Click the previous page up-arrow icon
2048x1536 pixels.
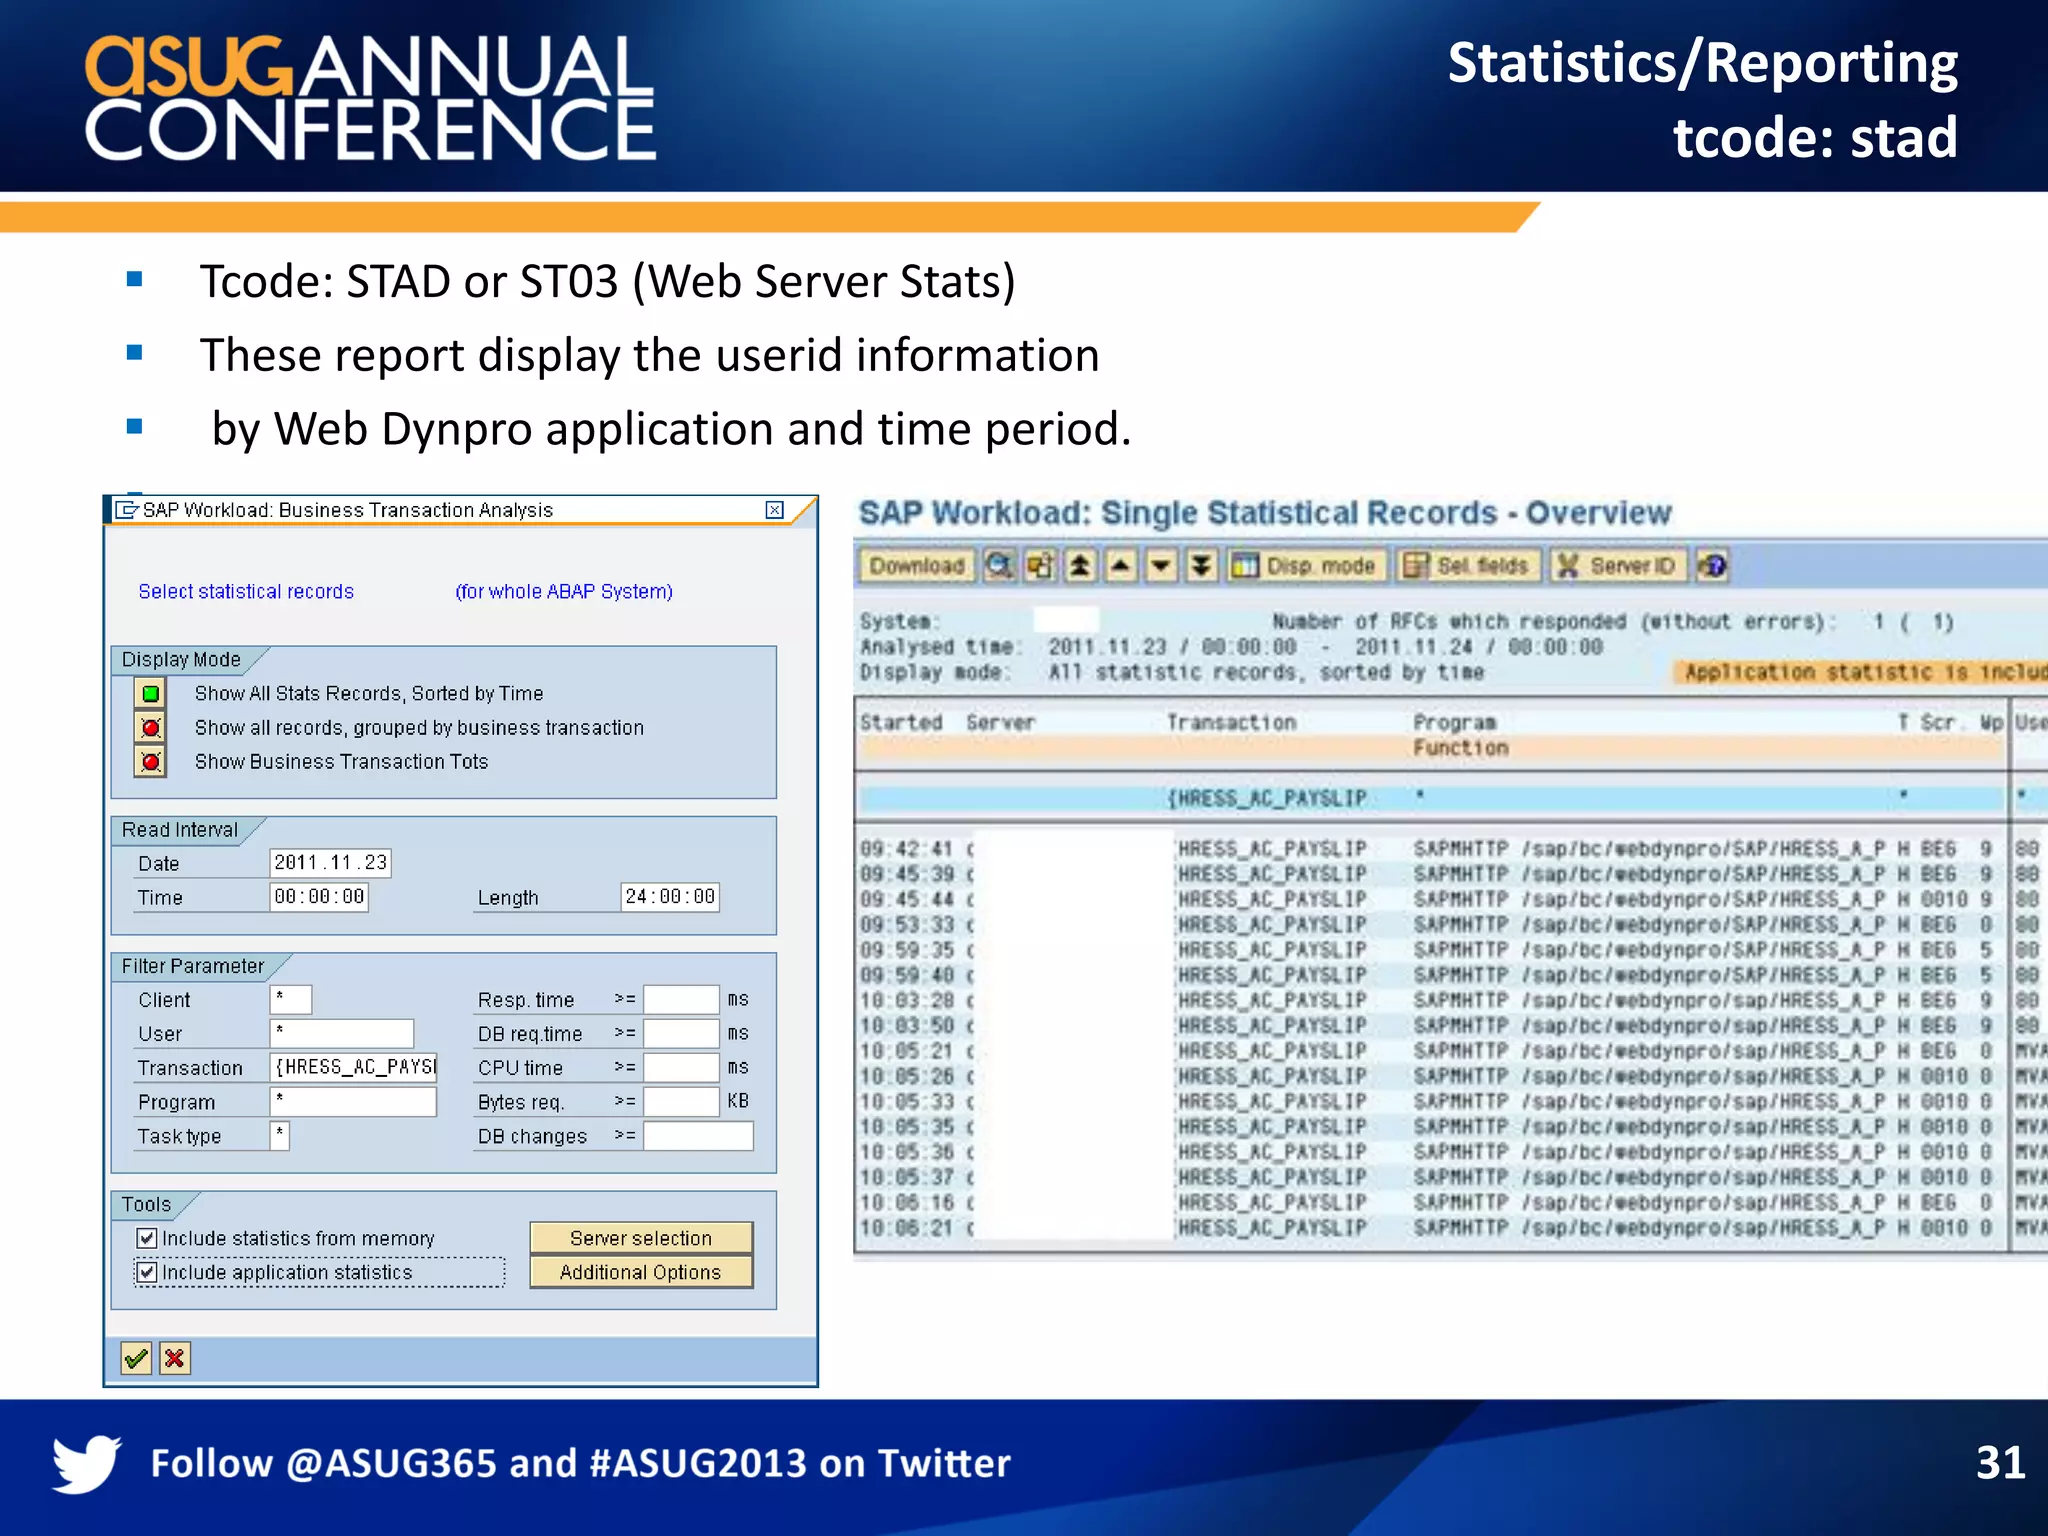click(1121, 566)
